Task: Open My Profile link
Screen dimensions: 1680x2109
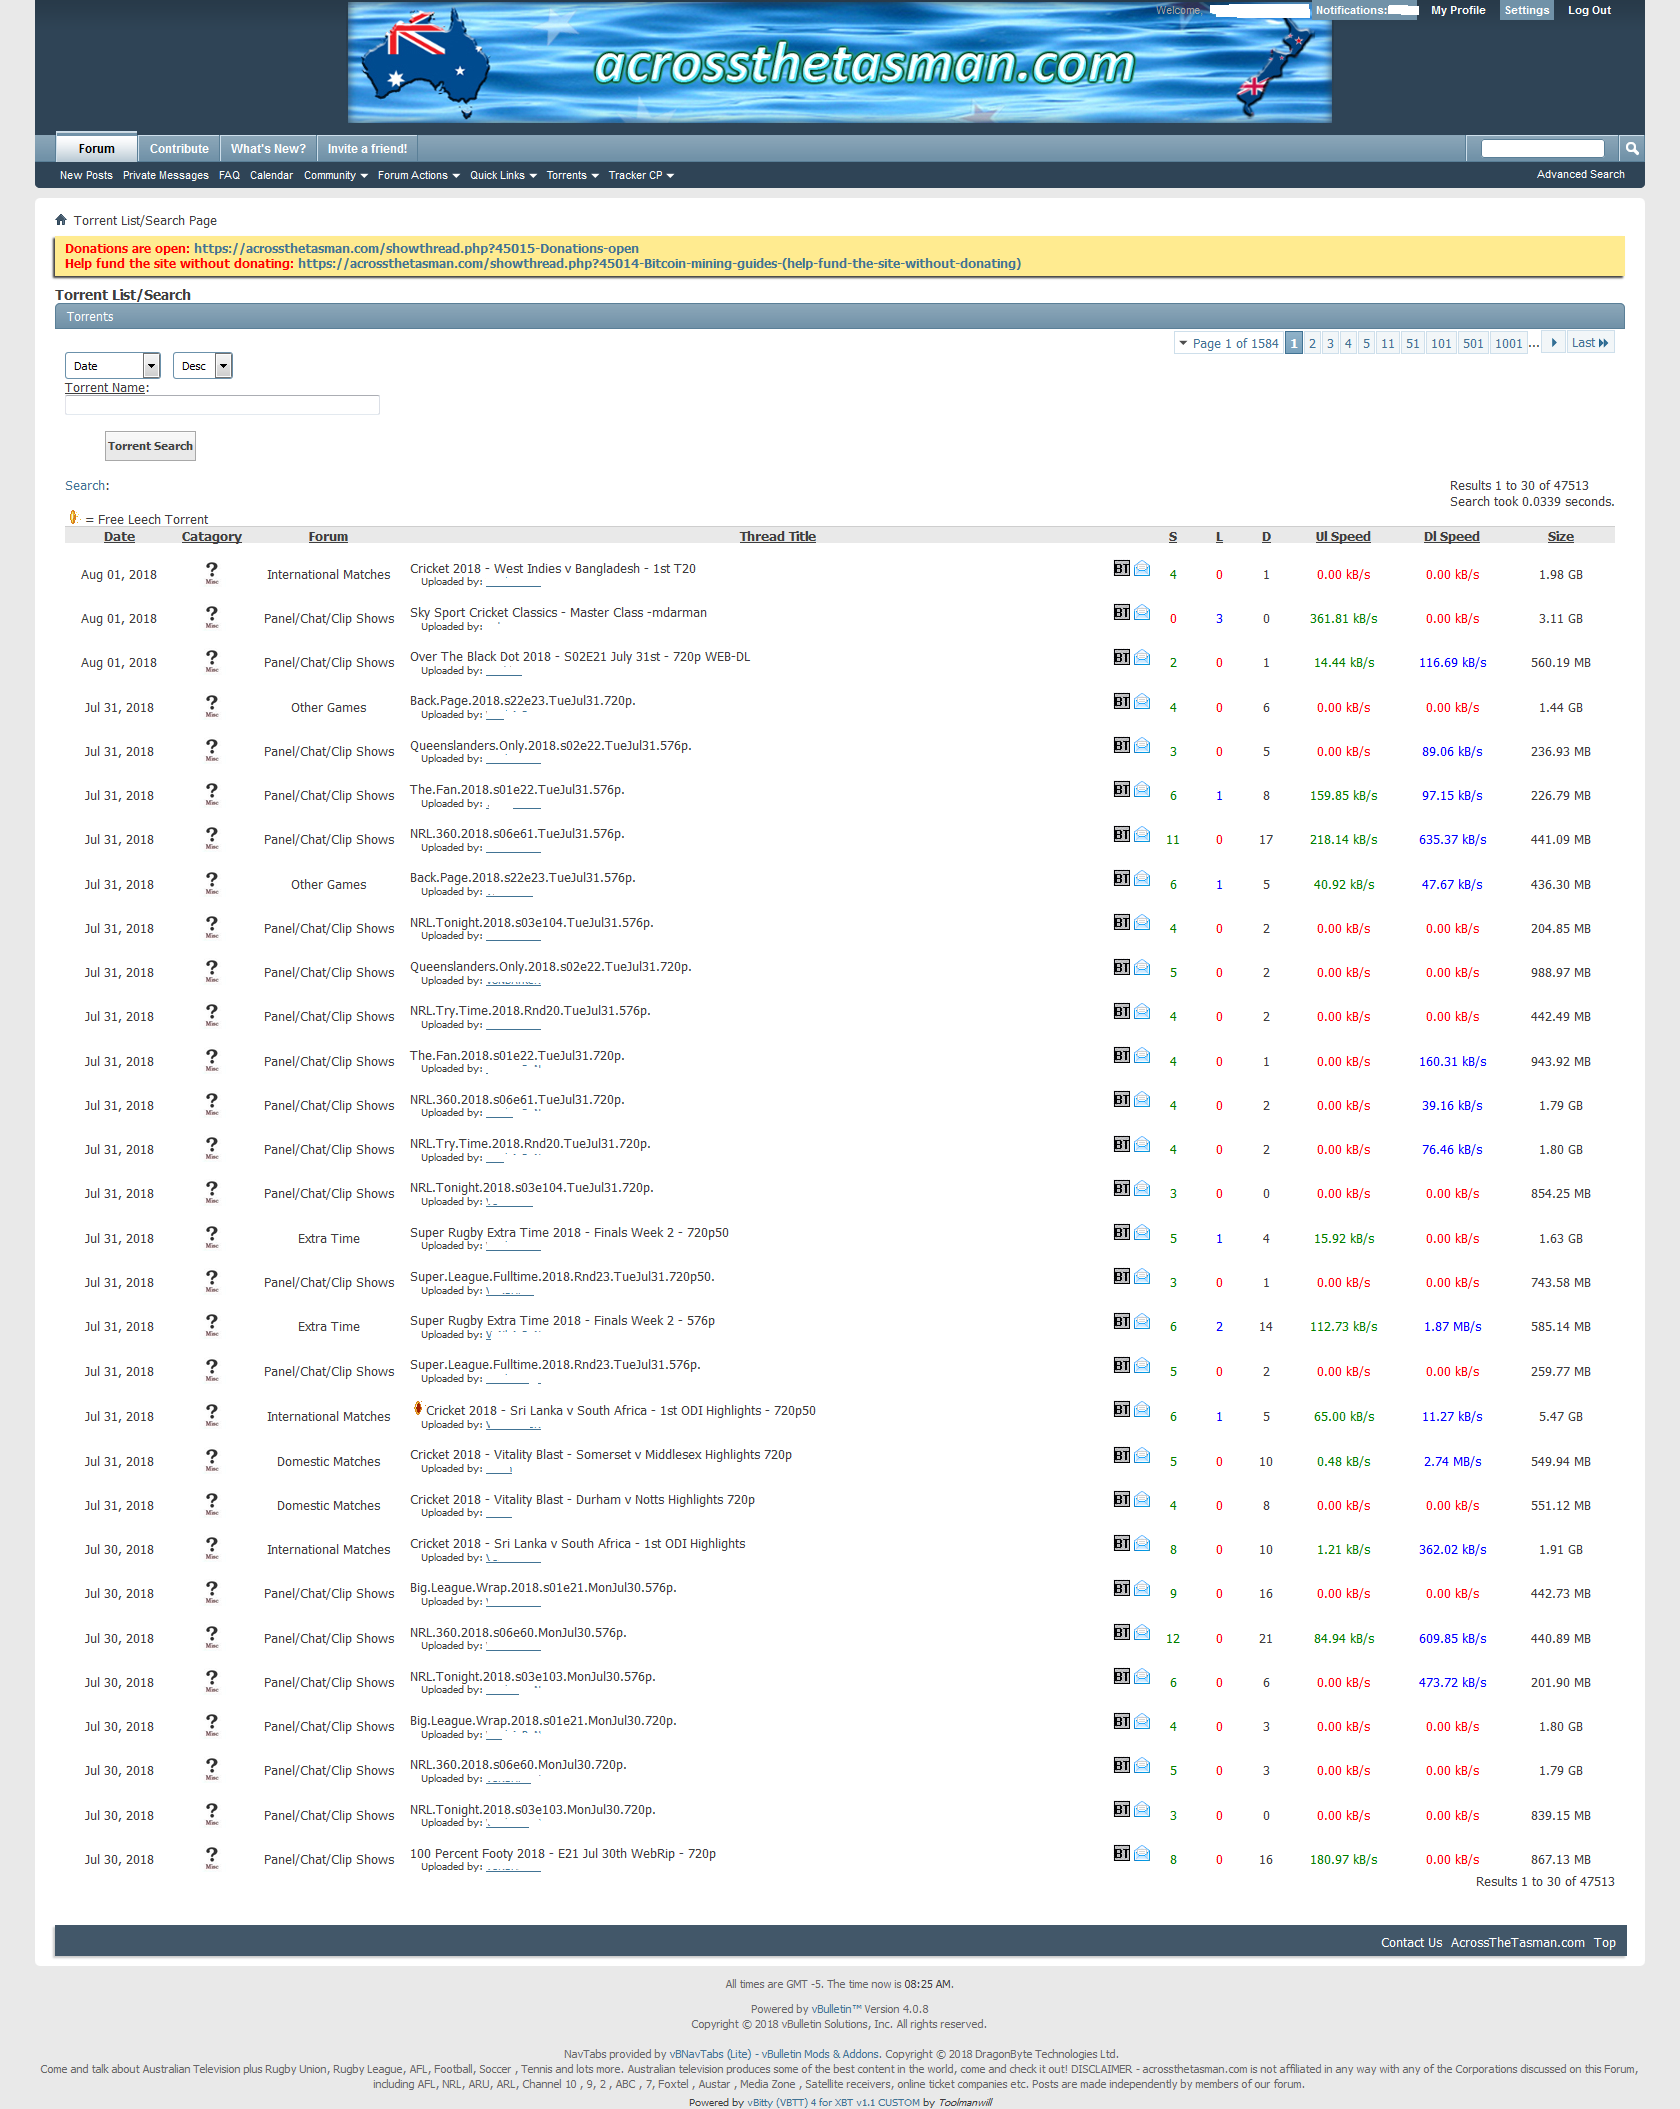Action: pyautogui.click(x=1458, y=11)
